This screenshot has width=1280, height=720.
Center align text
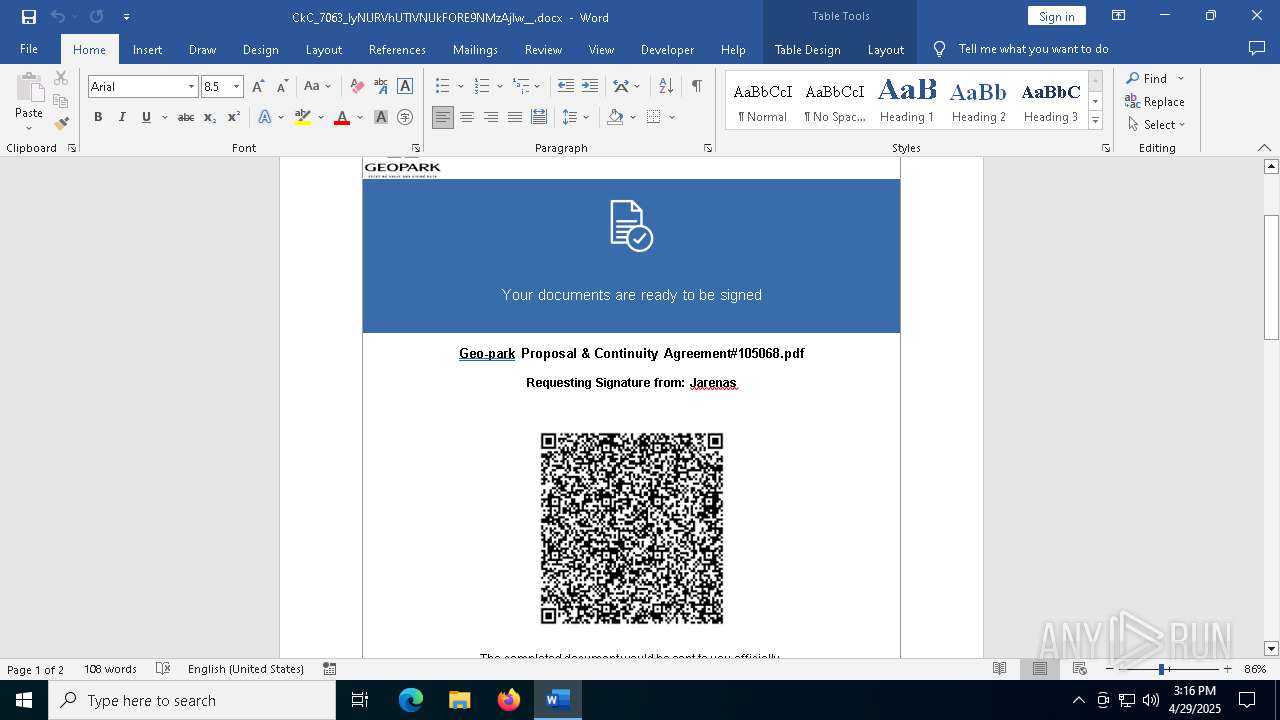(x=467, y=117)
